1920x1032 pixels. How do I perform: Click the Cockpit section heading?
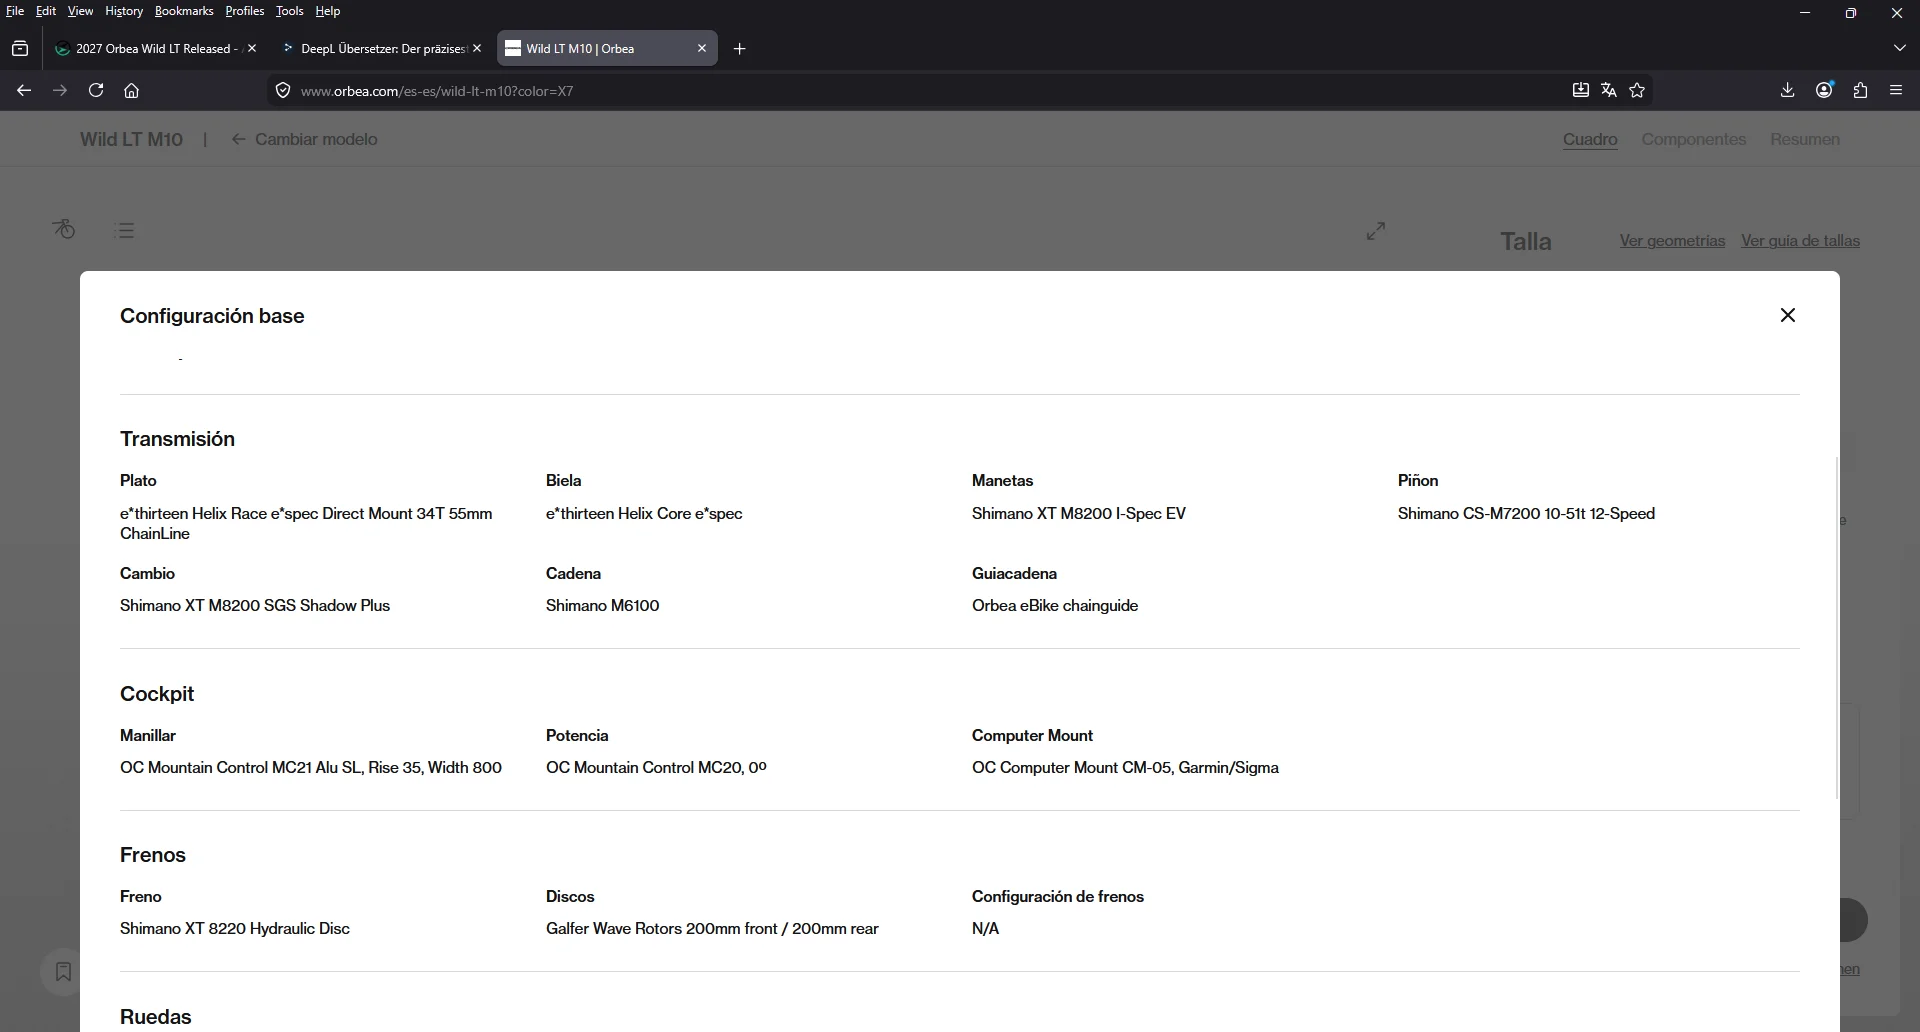coord(157,694)
